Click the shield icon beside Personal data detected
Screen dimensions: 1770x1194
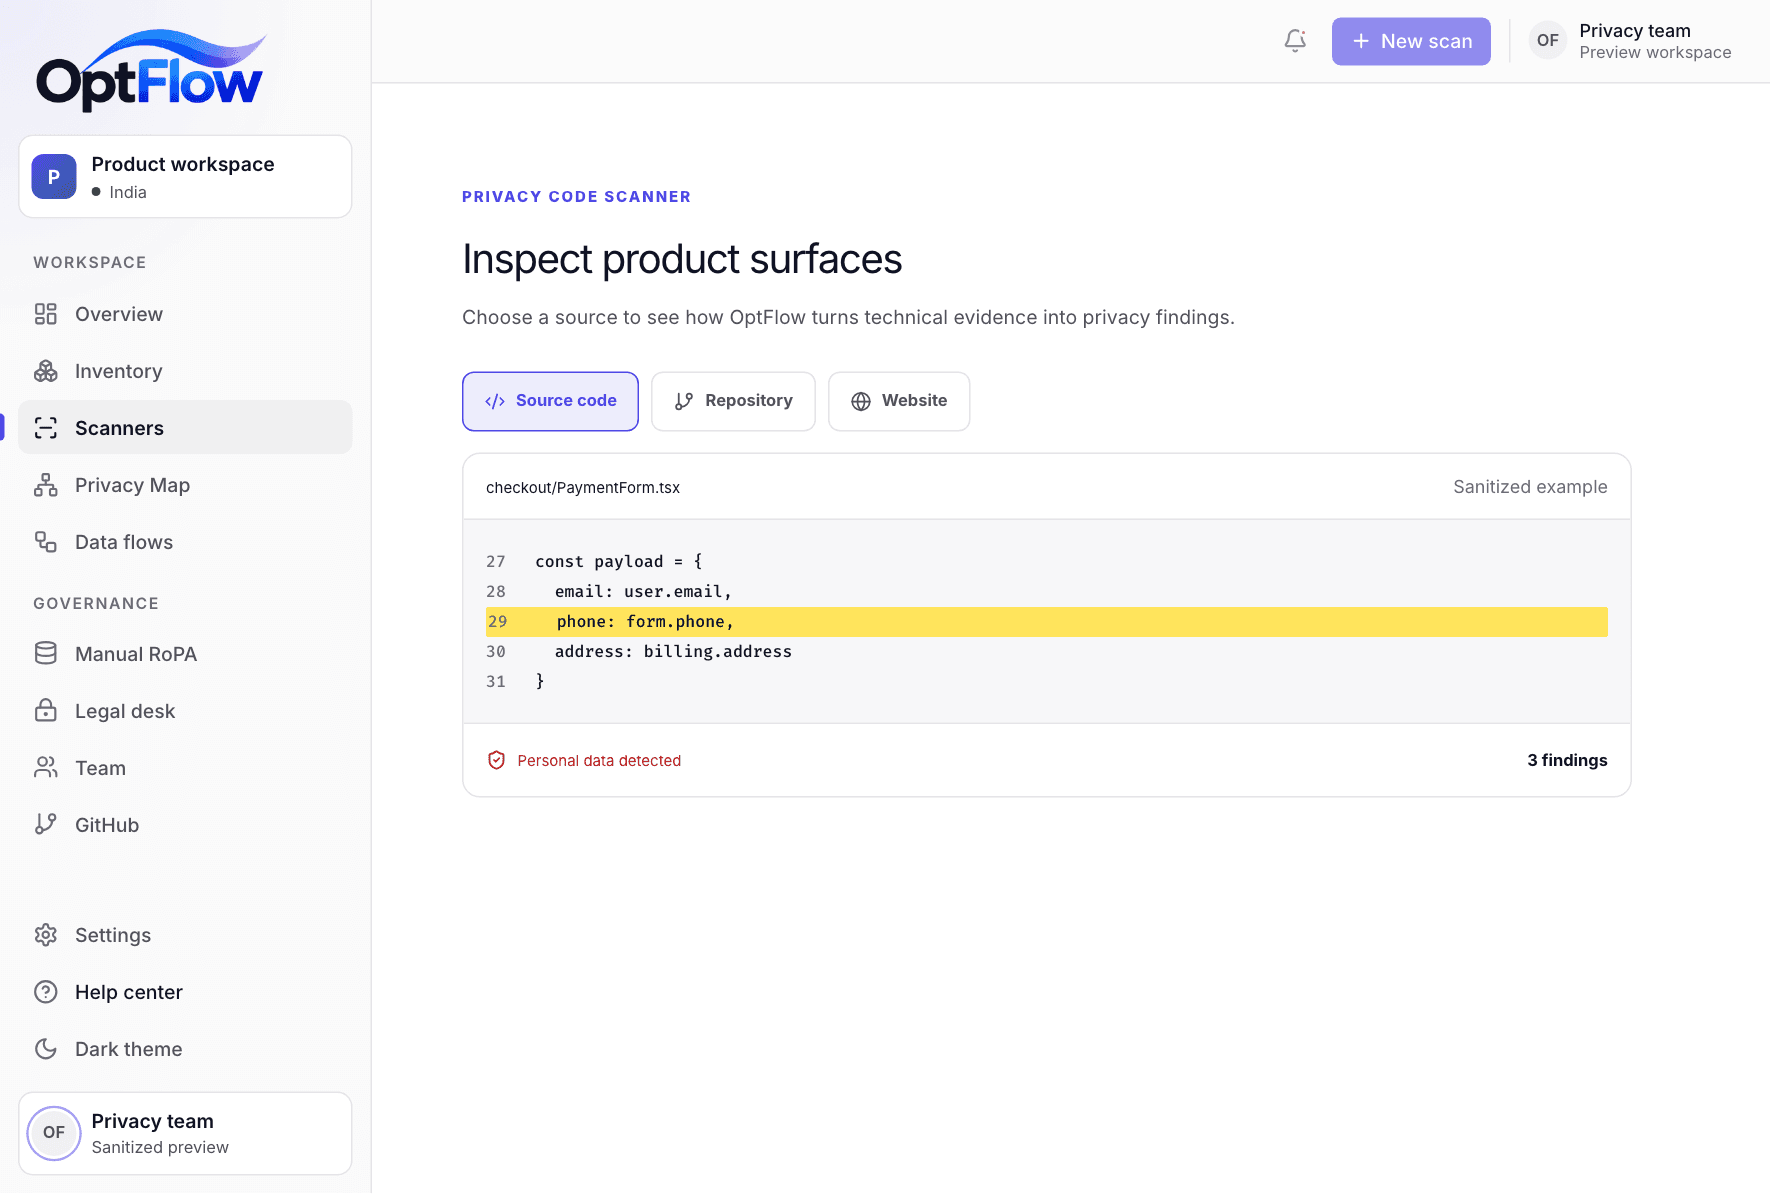pyautogui.click(x=496, y=760)
